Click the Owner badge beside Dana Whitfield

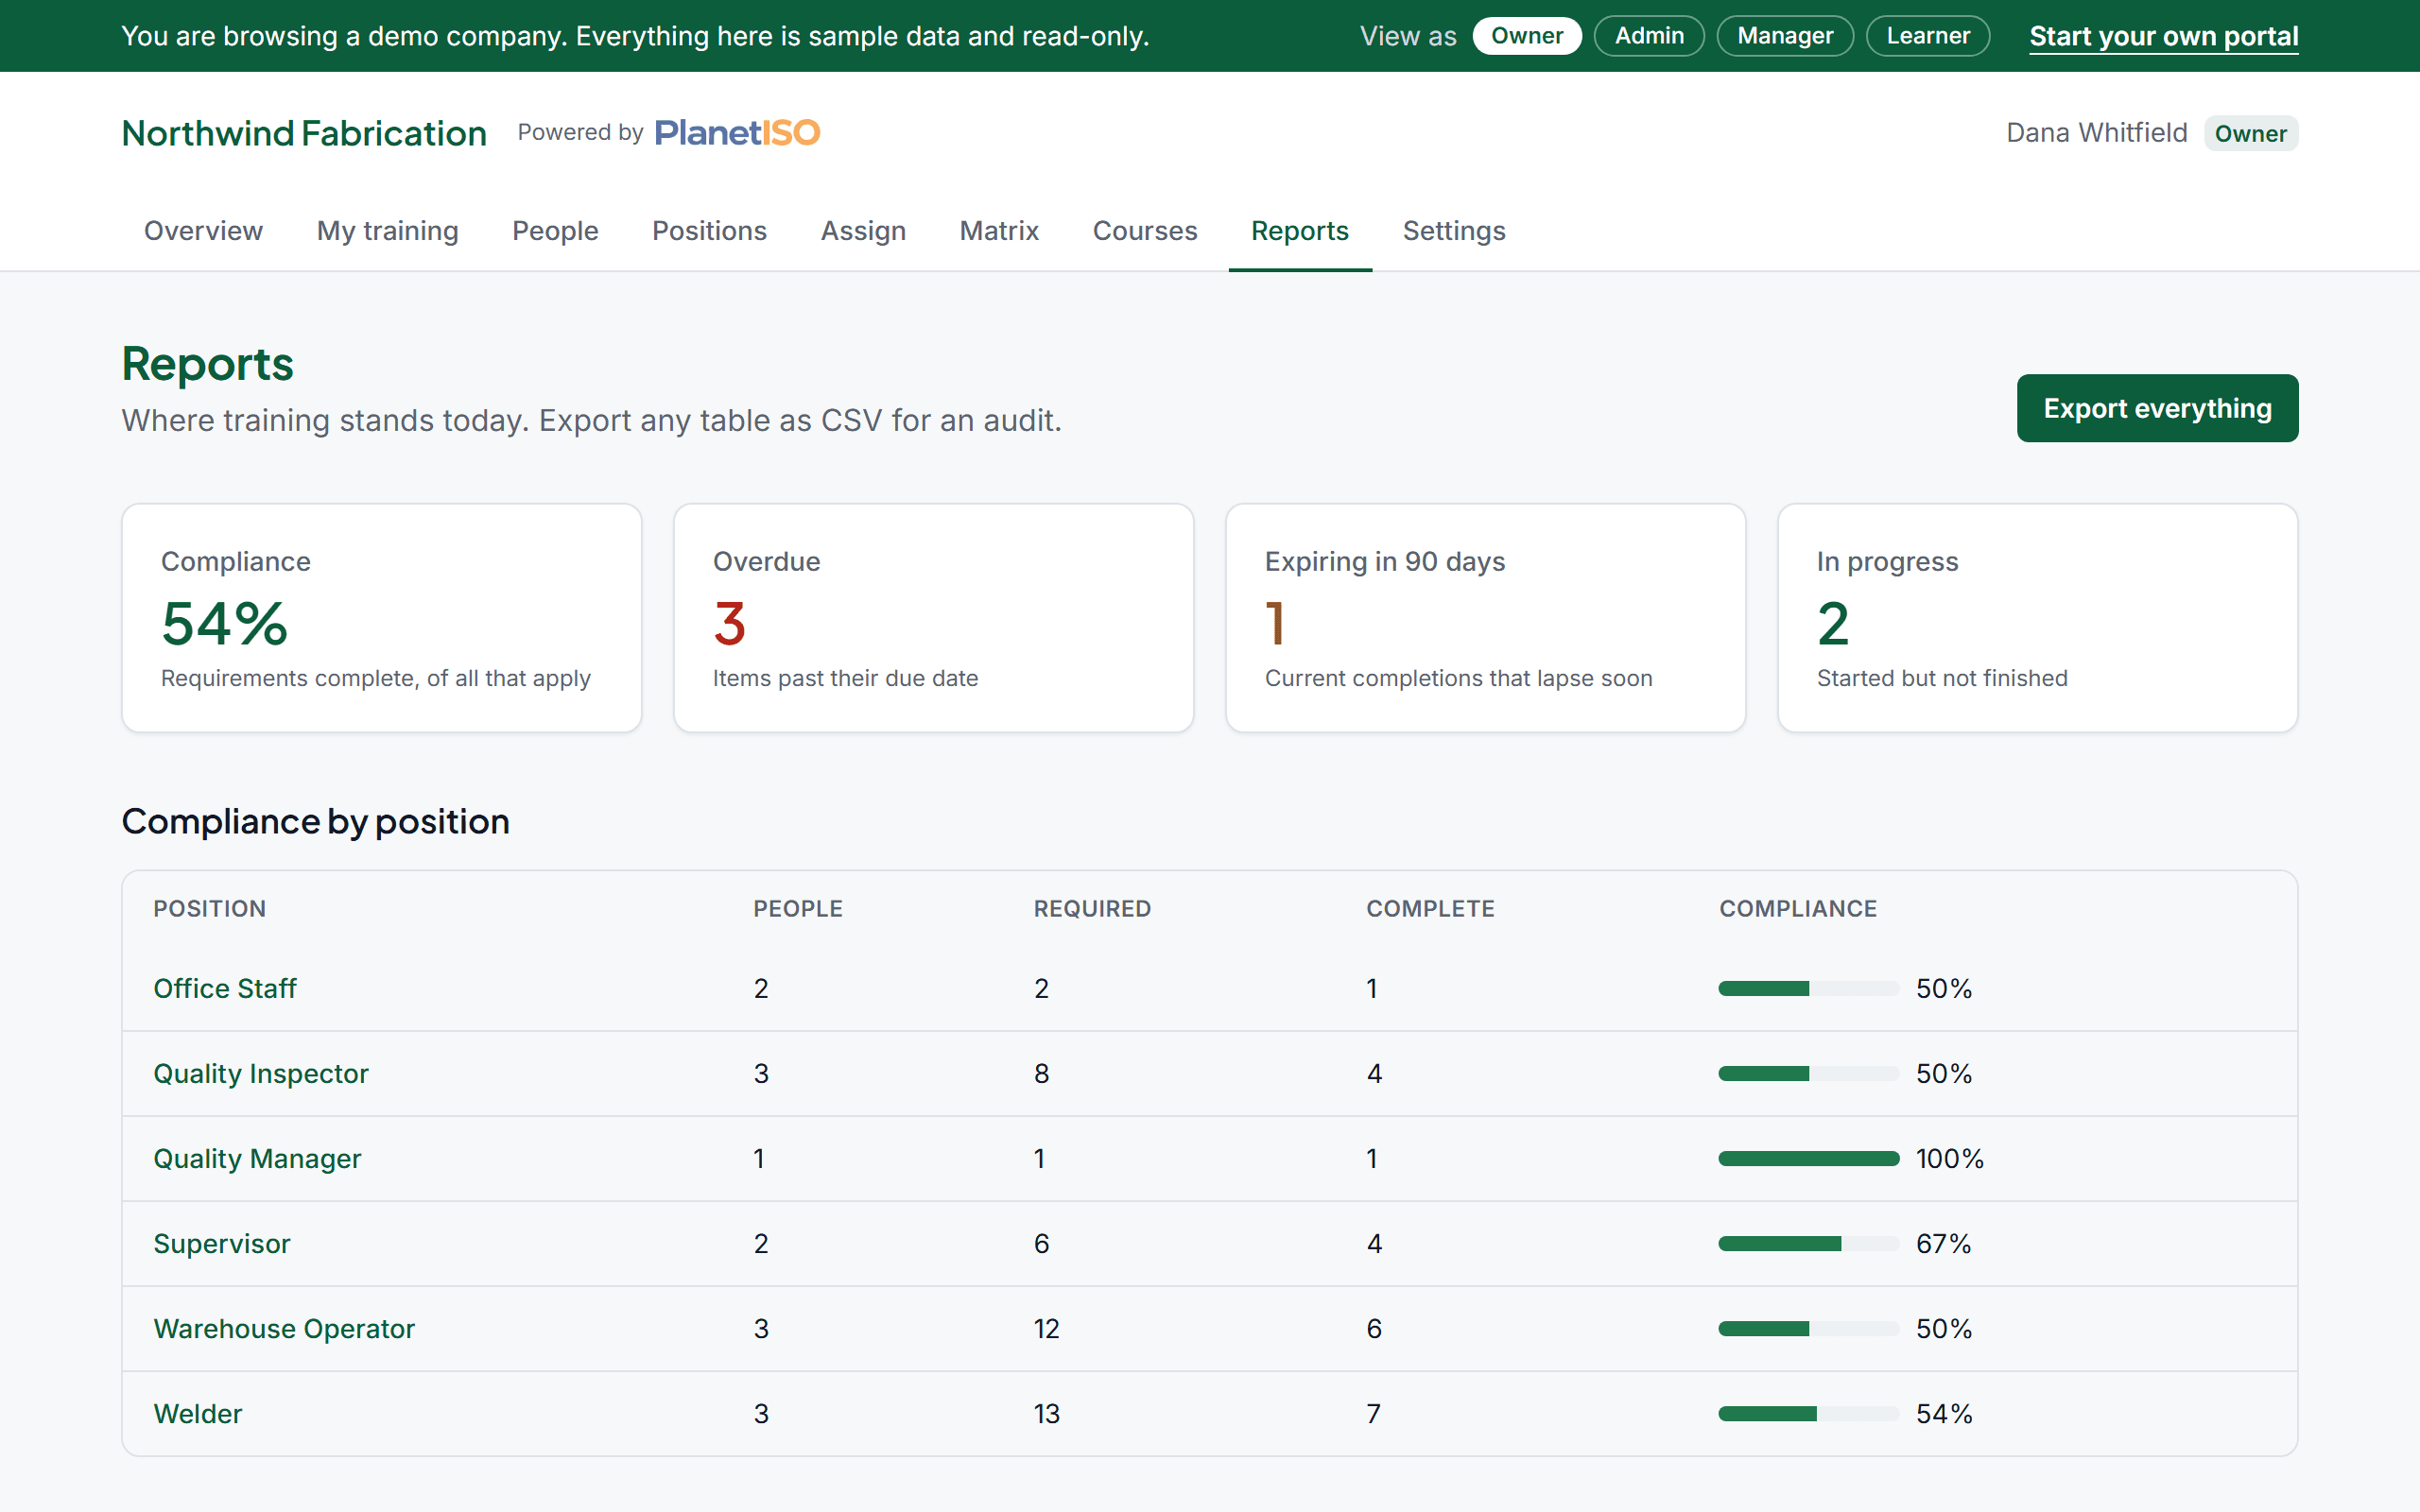pyautogui.click(x=2251, y=133)
